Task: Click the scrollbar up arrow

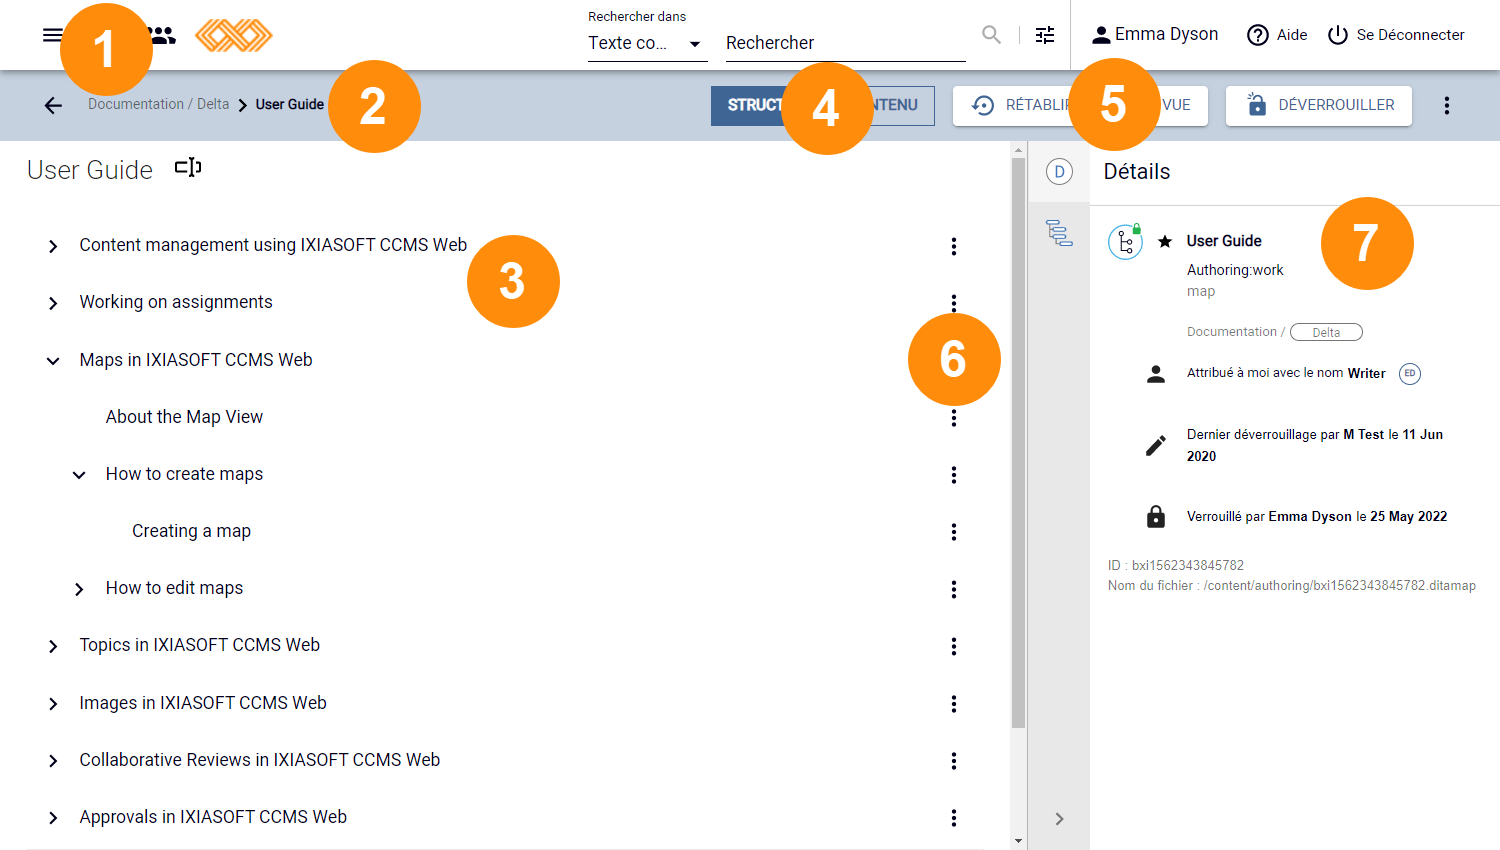Action: click(1019, 150)
